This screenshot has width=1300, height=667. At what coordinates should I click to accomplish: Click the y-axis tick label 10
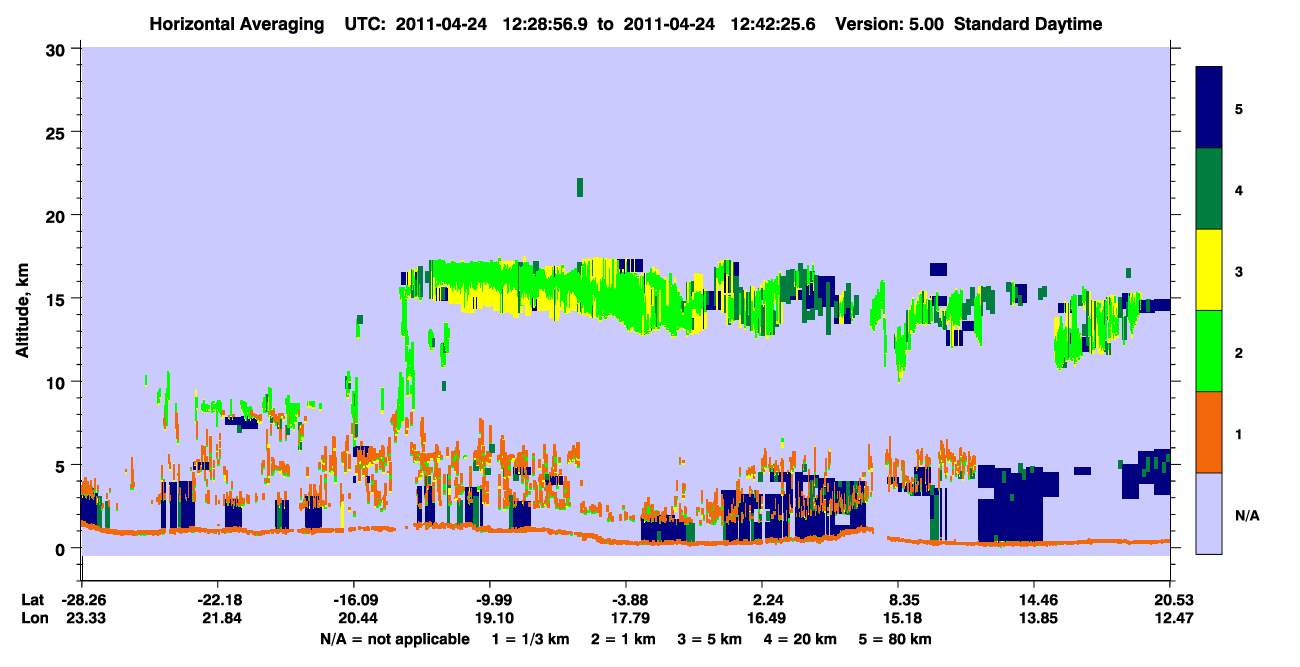(x=56, y=382)
